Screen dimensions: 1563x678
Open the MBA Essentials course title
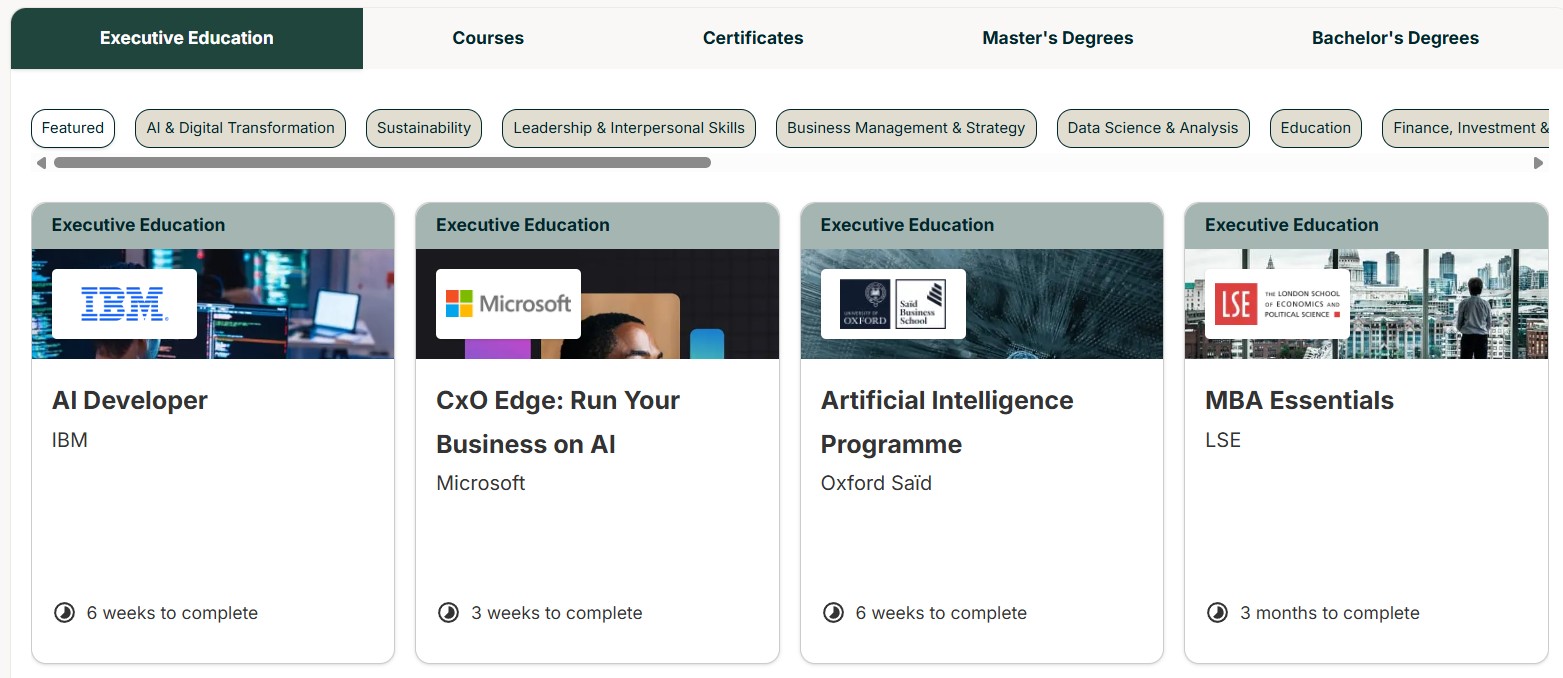(x=1299, y=401)
